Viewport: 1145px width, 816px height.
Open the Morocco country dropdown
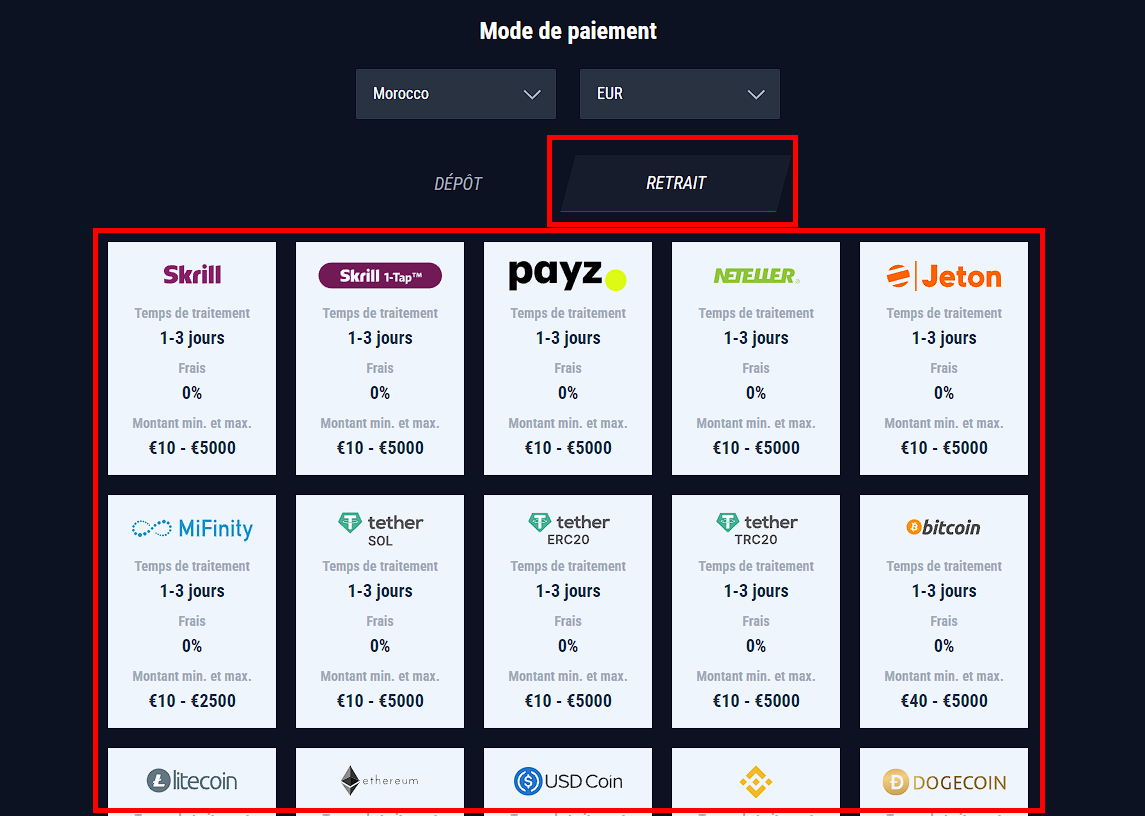(x=456, y=94)
